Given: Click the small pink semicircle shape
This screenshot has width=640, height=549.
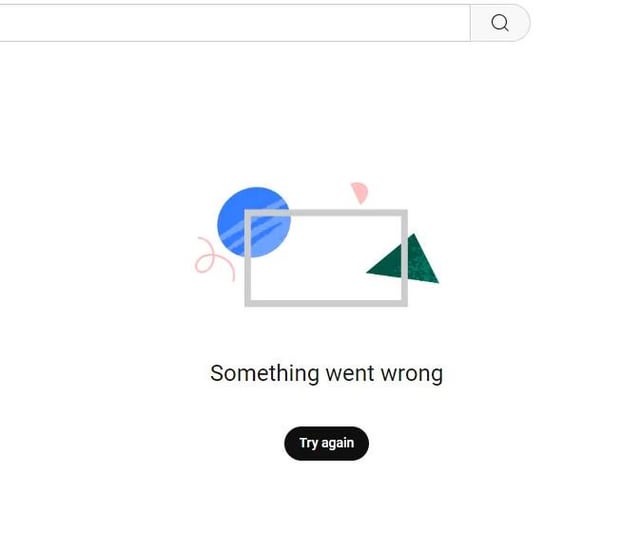Looking at the screenshot, I should [359, 192].
